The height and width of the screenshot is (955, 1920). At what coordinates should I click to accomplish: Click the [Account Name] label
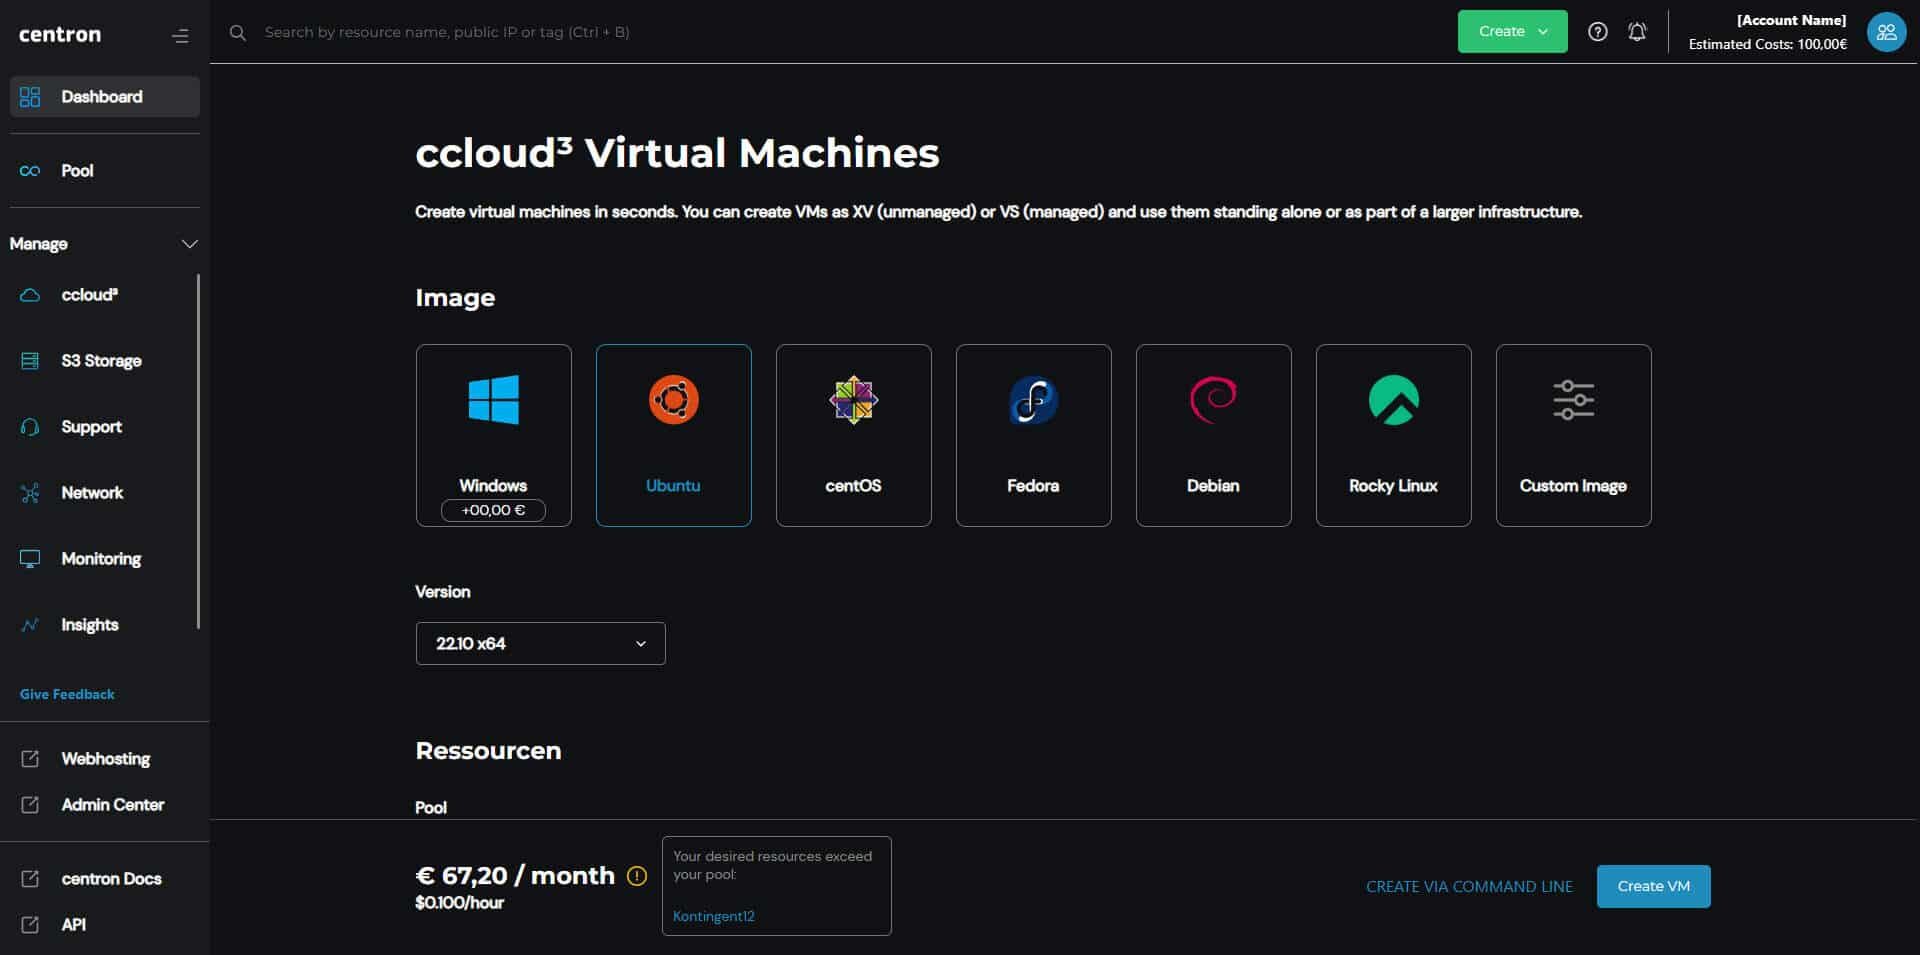(x=1791, y=20)
